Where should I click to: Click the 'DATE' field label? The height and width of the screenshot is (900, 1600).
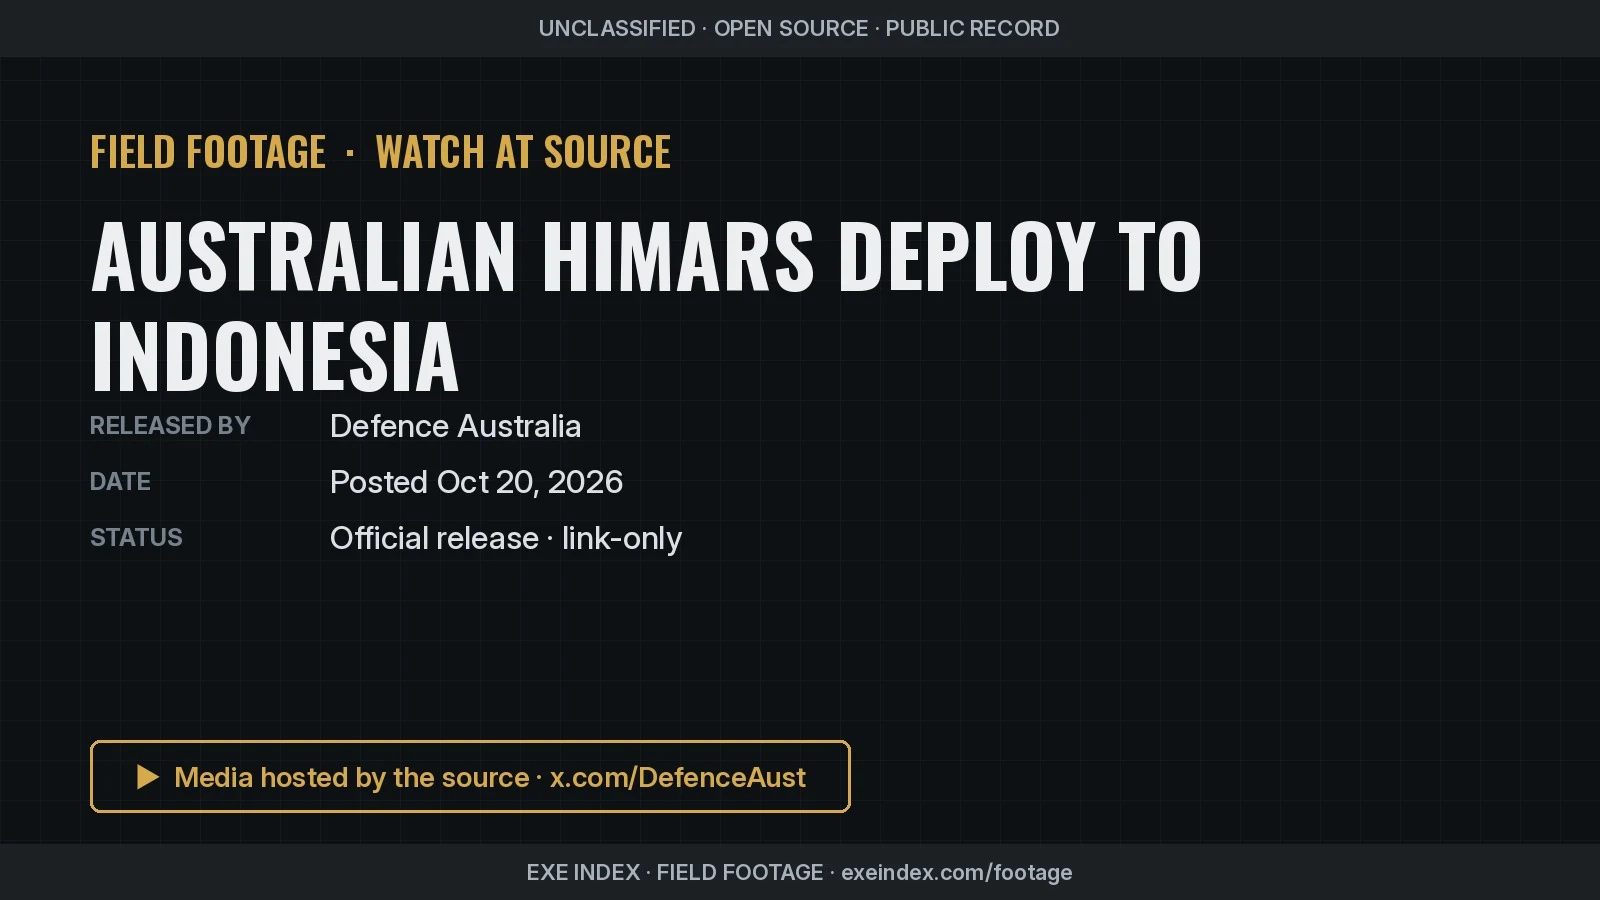tap(120, 482)
